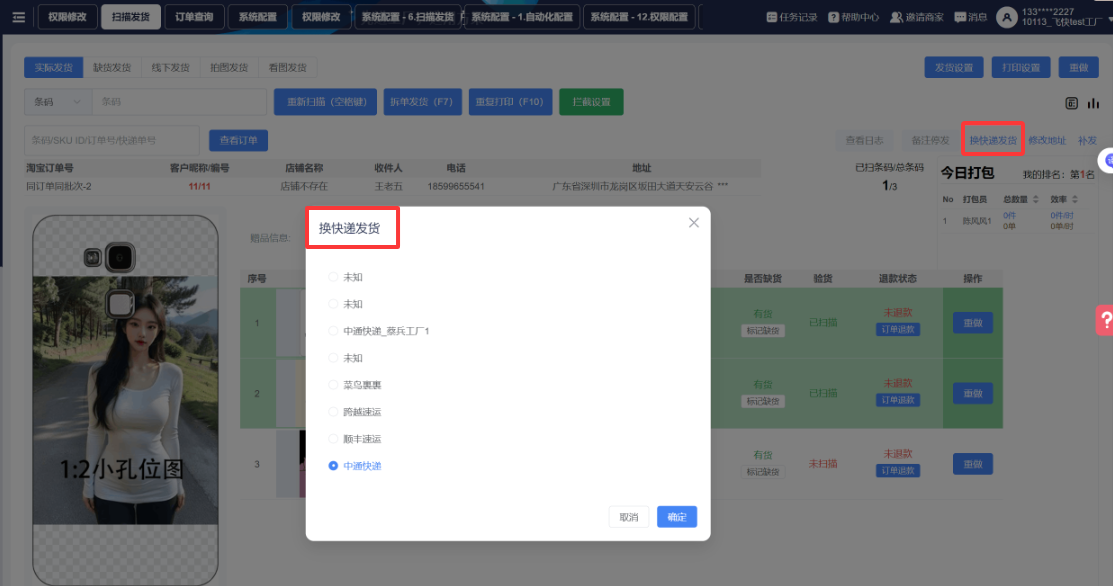
Task: Click the 修改地址 link
Action: coord(1047,140)
